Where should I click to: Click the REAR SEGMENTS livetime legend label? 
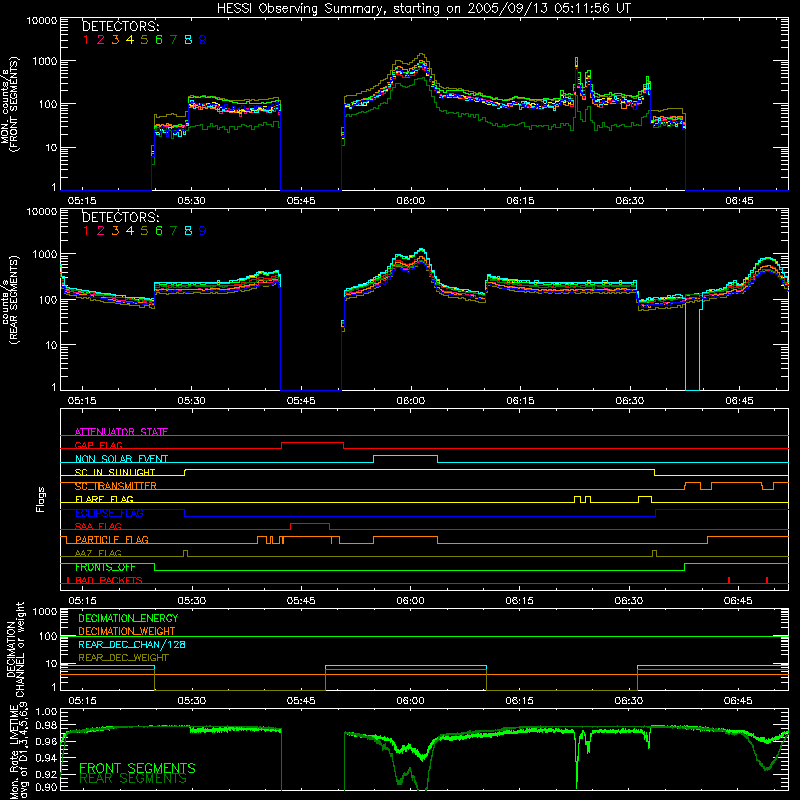click(x=133, y=779)
